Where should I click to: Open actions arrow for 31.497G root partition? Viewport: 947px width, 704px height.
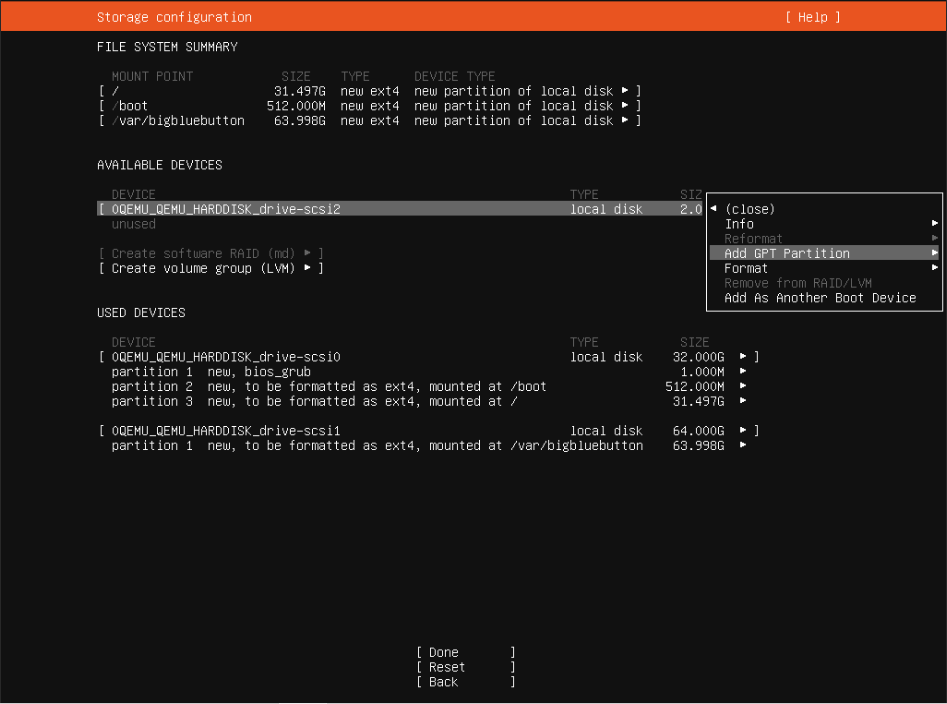(x=743, y=401)
